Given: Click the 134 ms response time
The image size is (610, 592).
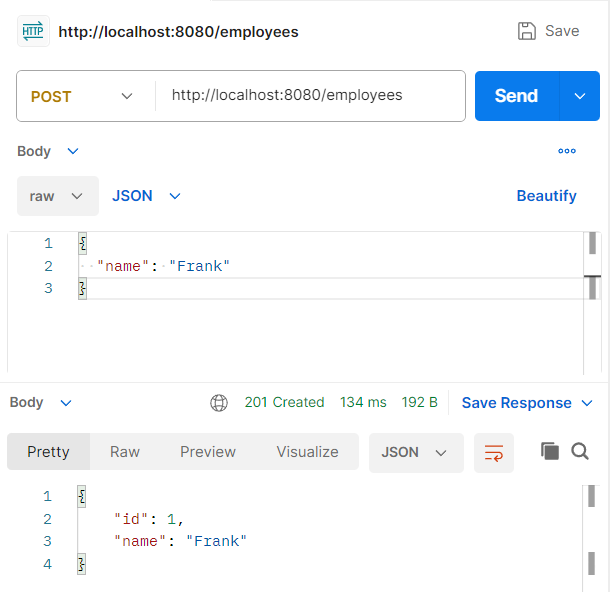Looking at the screenshot, I should click(363, 402).
